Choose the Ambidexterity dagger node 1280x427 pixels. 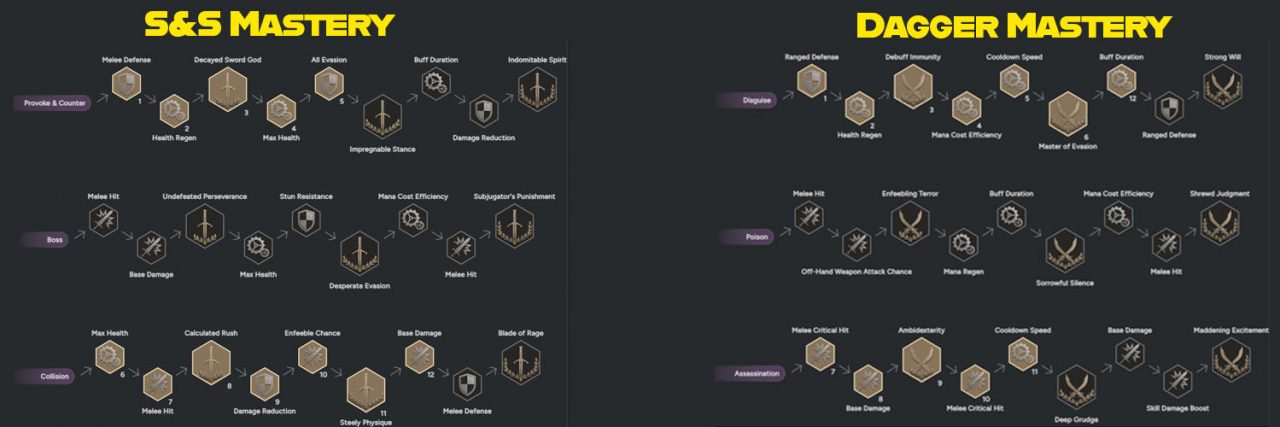pos(921,359)
